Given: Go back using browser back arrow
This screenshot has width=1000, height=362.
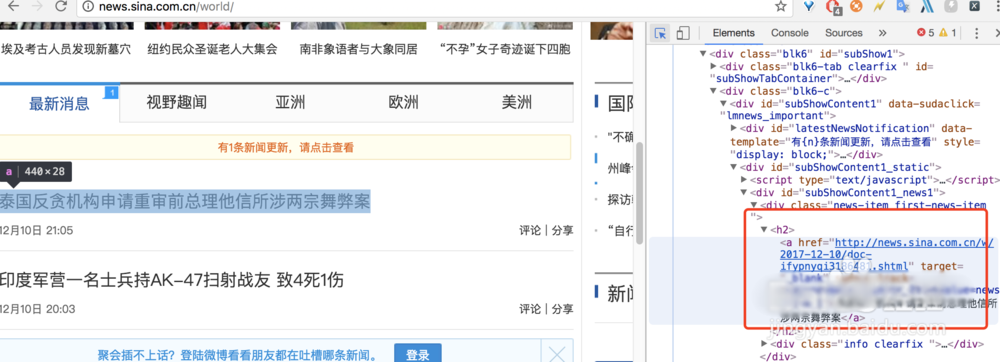Looking at the screenshot, I should click(x=13, y=6).
